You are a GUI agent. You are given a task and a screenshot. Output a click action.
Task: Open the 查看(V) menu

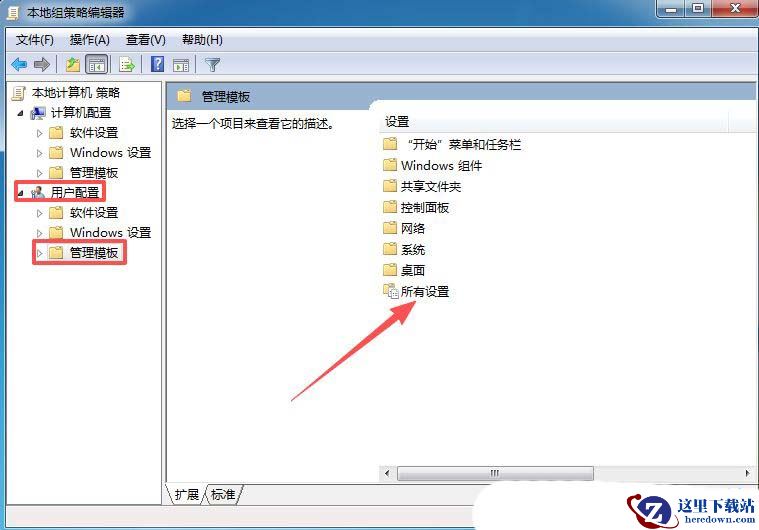tap(146, 40)
